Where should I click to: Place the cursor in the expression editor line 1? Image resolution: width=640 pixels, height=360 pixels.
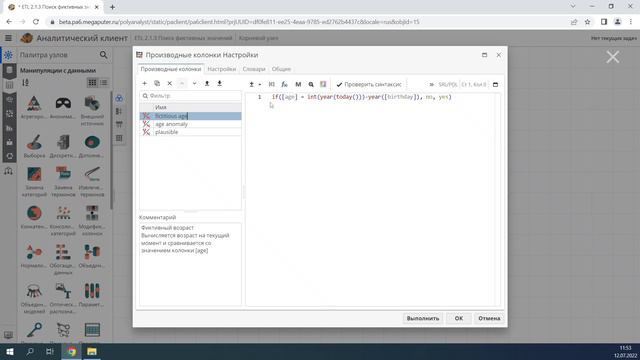(x=362, y=97)
